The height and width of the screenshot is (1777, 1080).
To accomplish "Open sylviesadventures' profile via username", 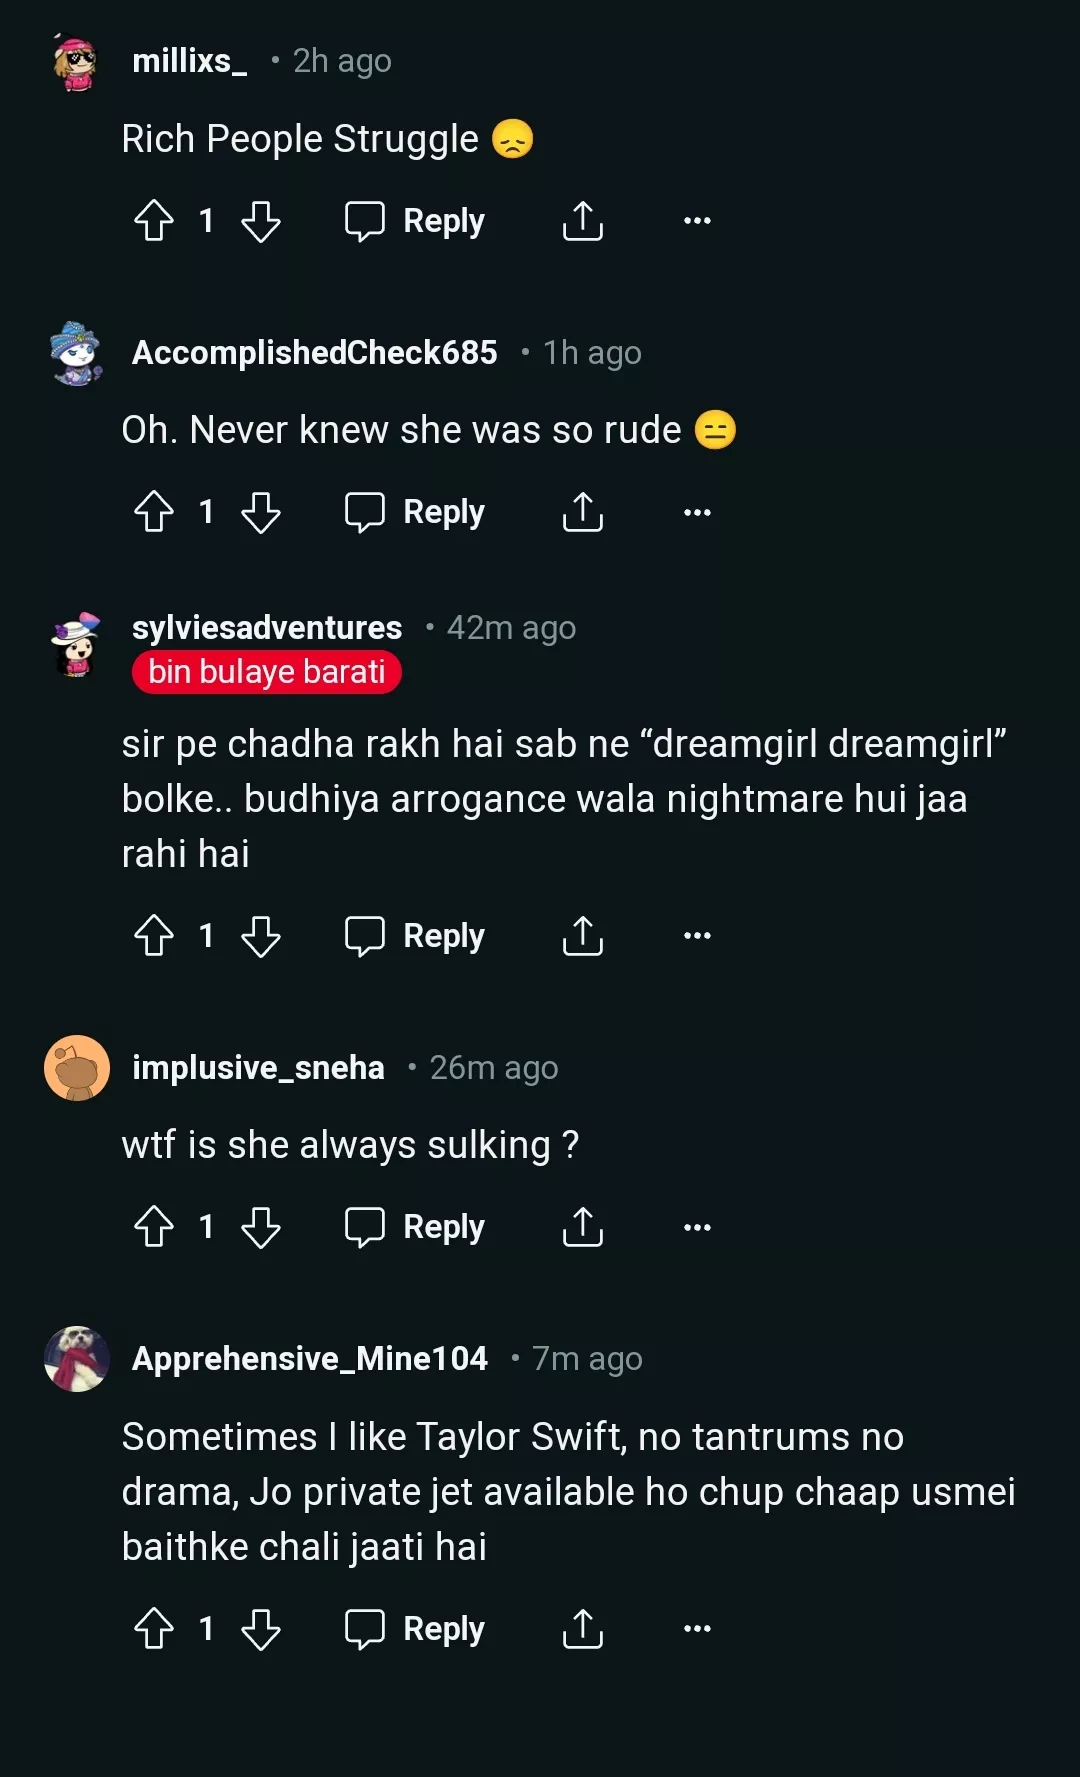I will tap(267, 628).
